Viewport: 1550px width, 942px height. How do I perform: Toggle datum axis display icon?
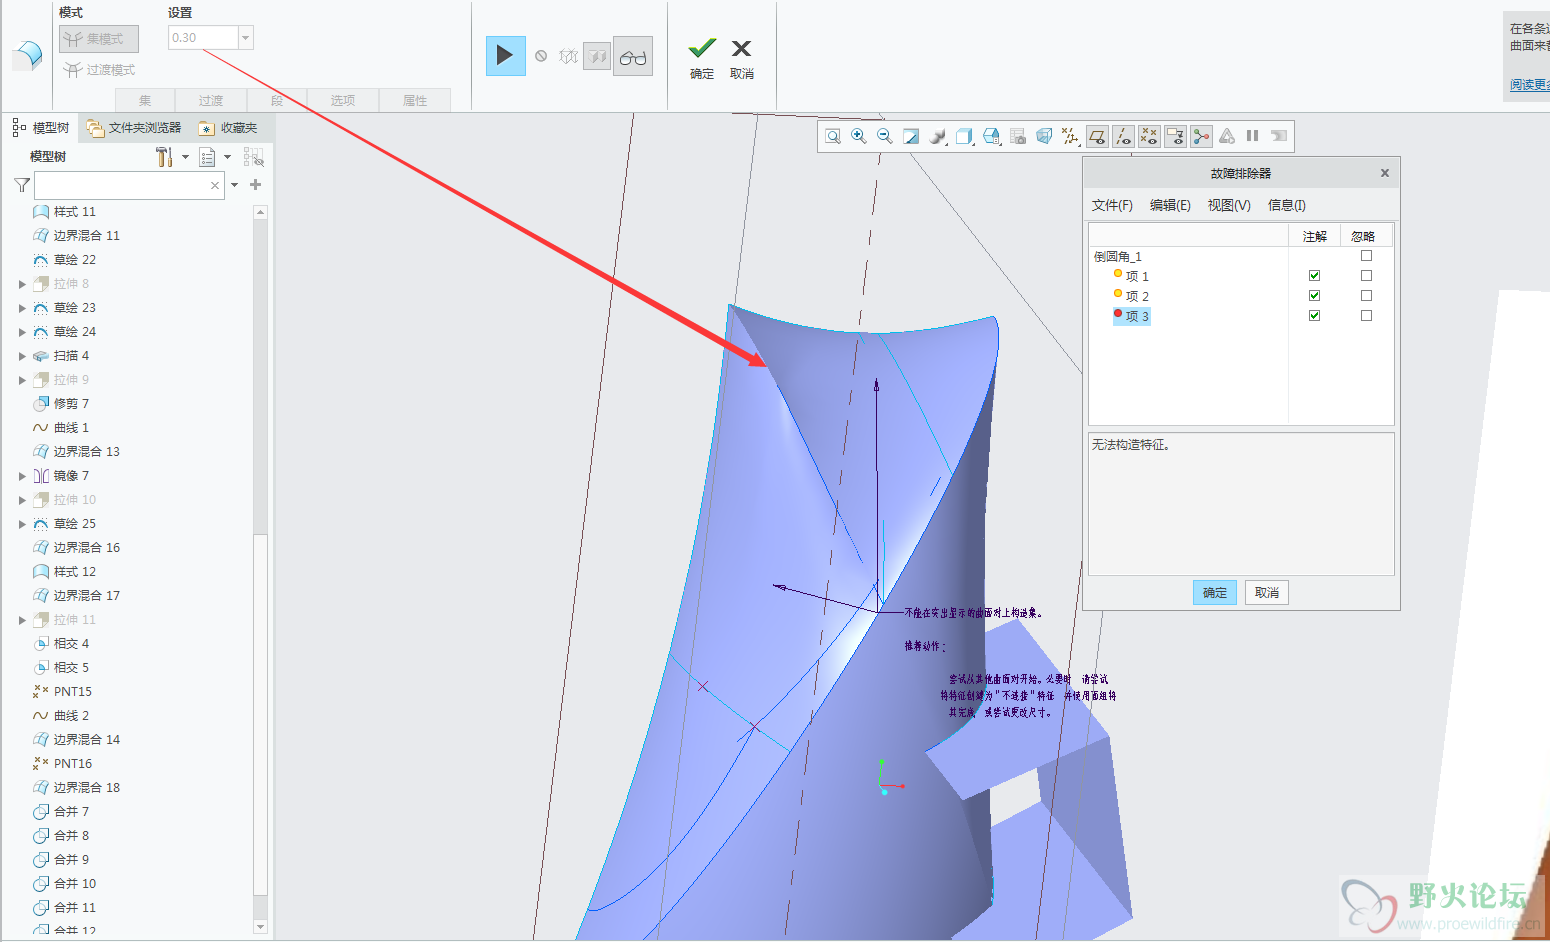click(1123, 137)
